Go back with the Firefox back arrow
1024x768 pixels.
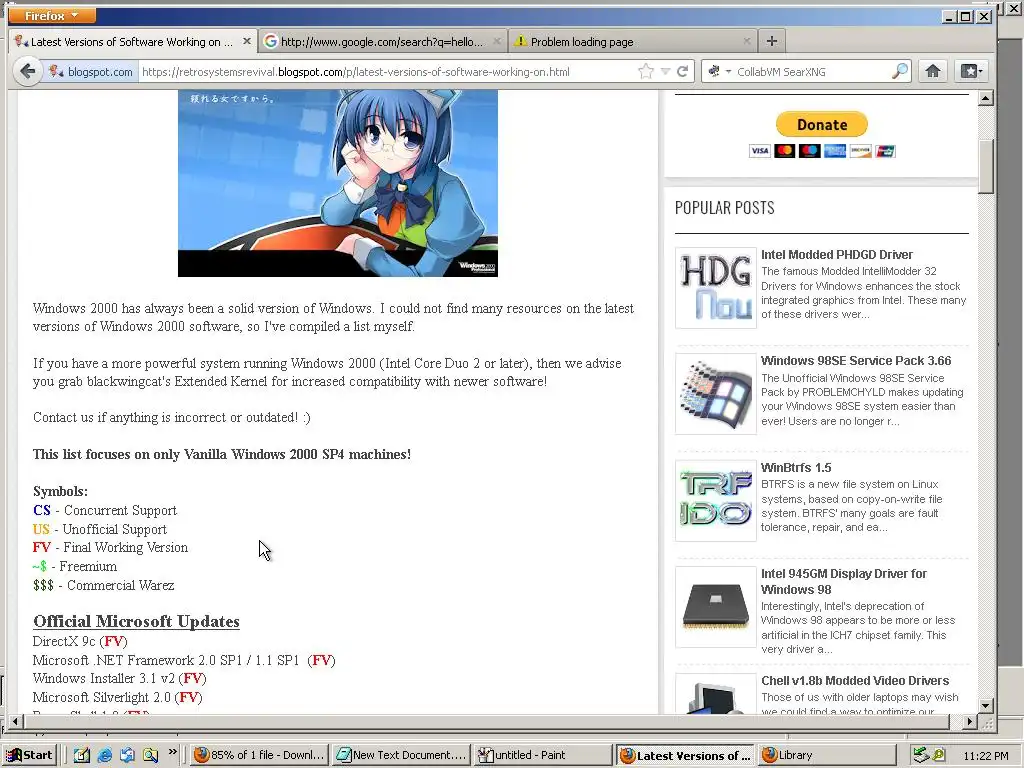[27, 71]
